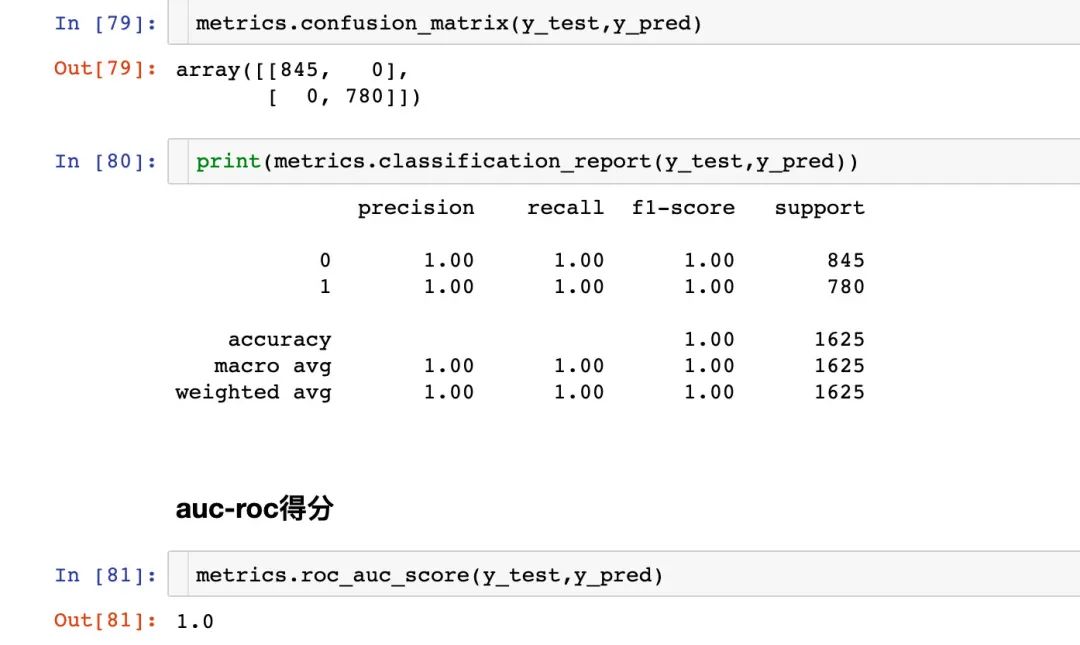Click the accuracy row in report
This screenshot has height=645, width=1080.
tap(520, 340)
